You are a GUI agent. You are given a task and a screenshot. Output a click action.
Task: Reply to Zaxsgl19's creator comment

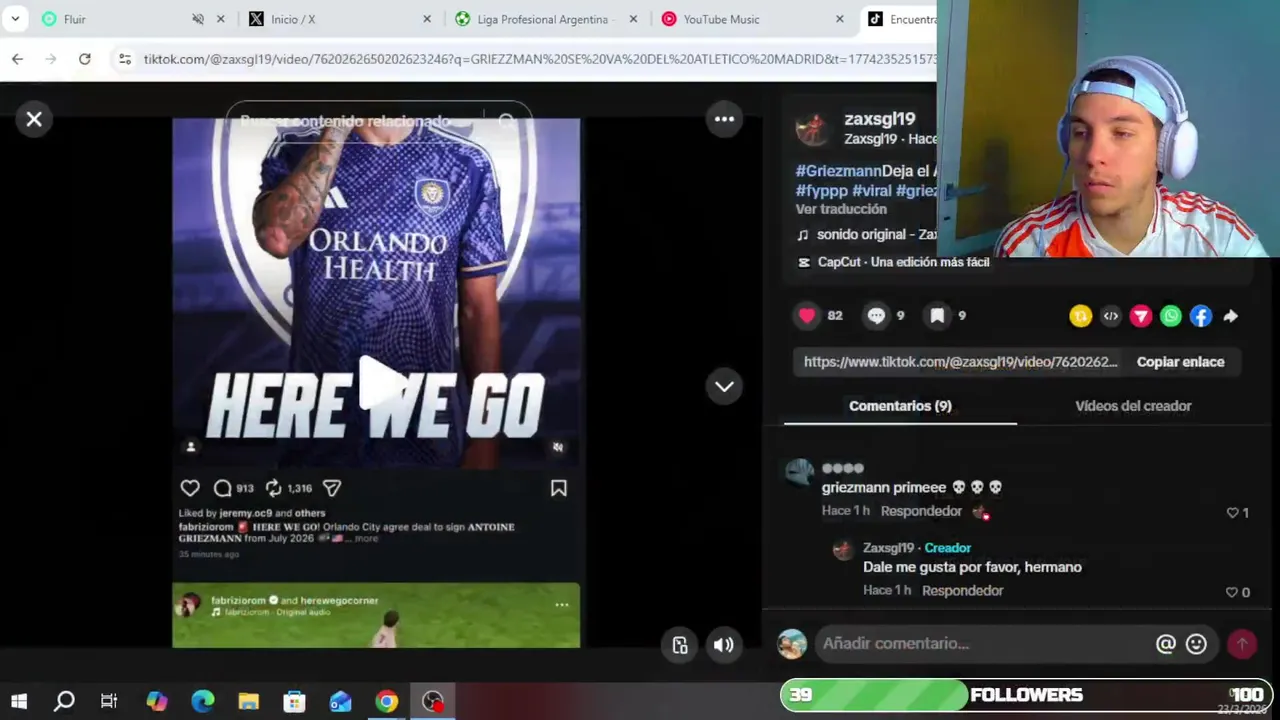click(962, 590)
